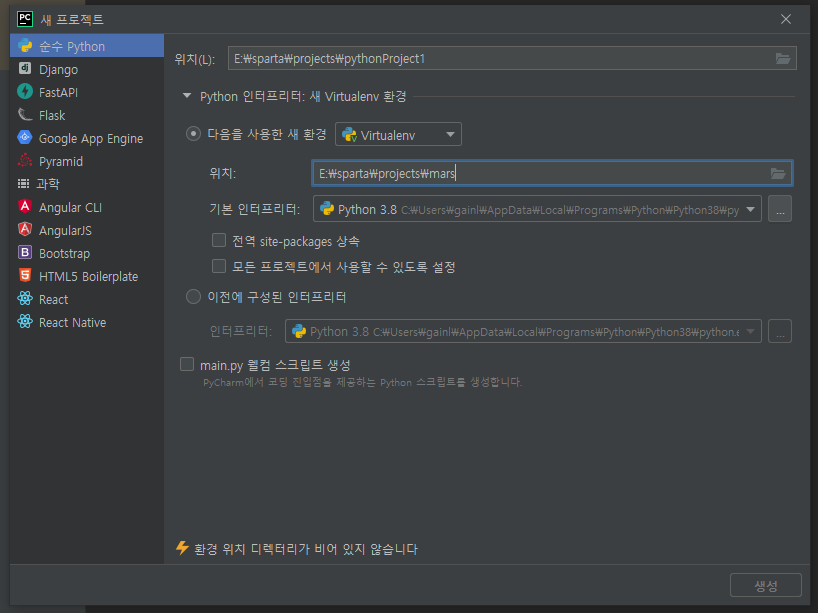Click the Bootstrap B icon
This screenshot has height=613, width=818.
(25, 253)
